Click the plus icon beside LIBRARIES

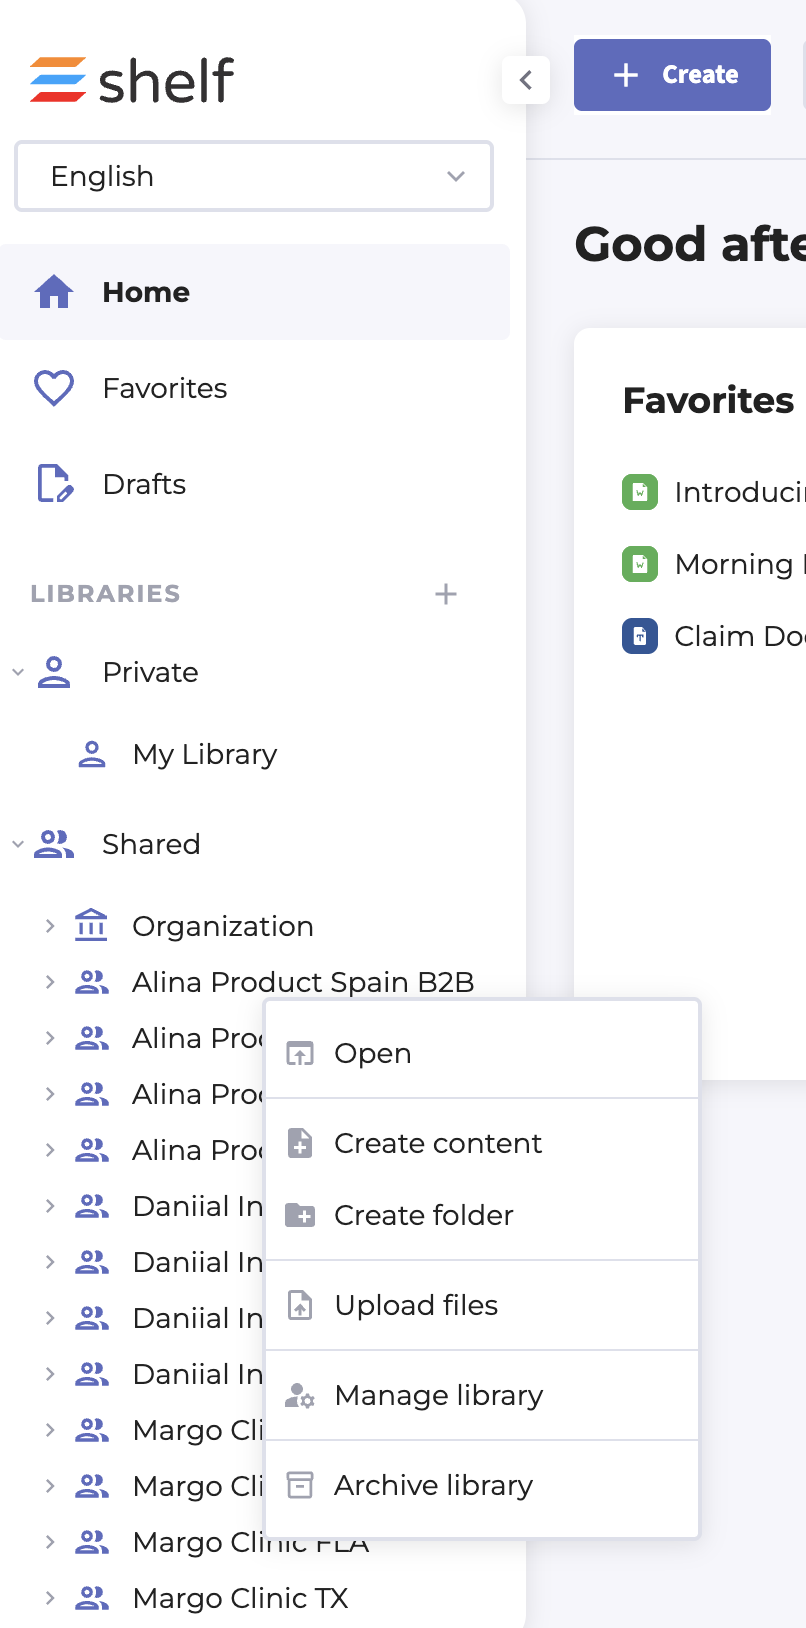click(x=446, y=594)
